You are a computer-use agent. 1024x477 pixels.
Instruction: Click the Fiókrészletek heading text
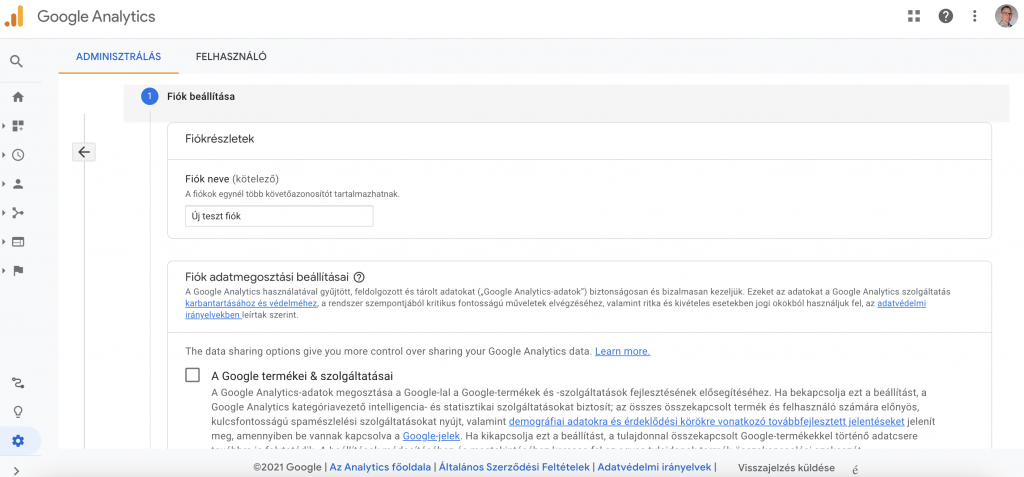click(x=220, y=139)
